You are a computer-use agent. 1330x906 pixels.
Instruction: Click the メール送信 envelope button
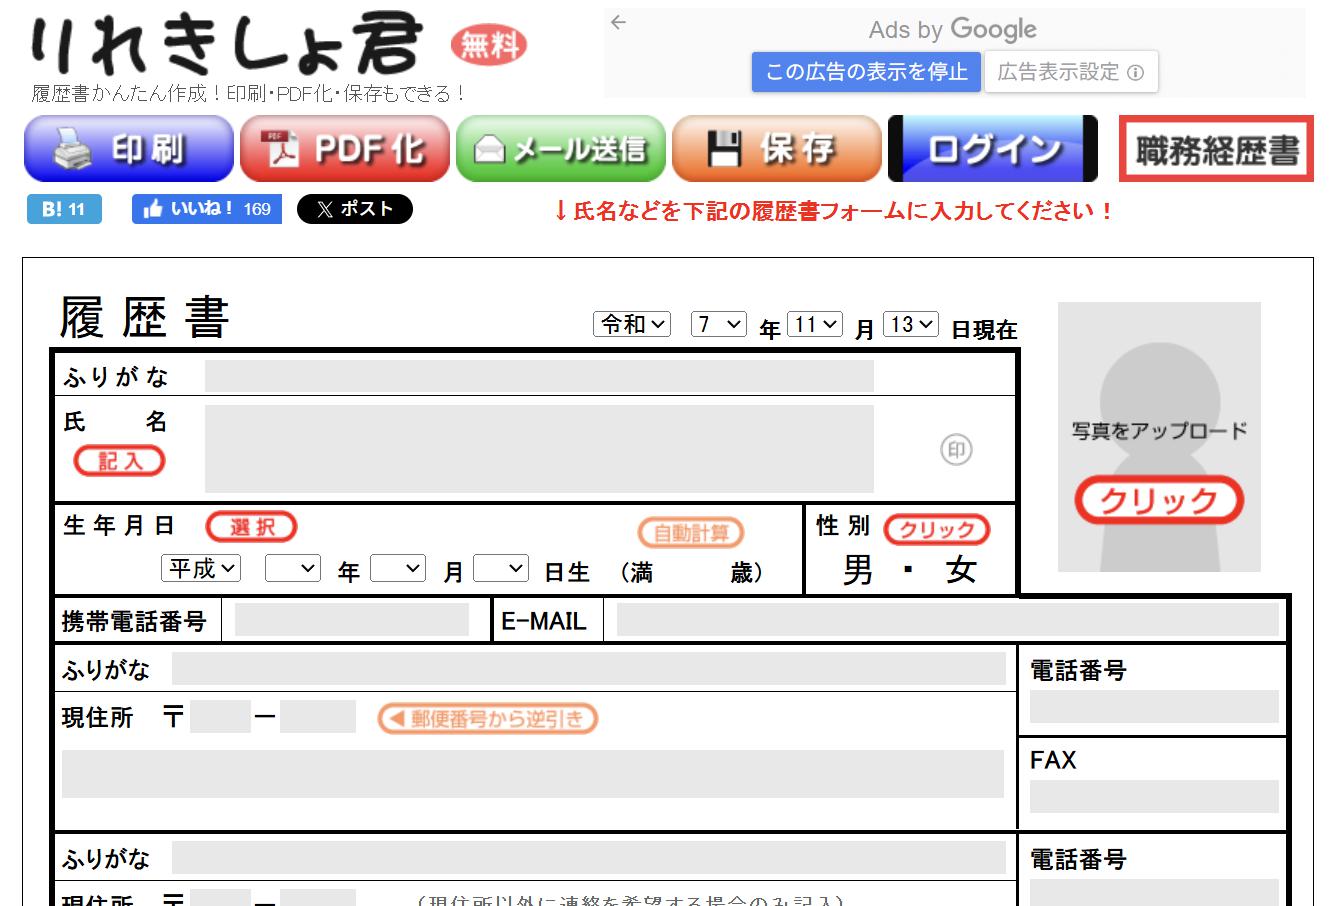(x=561, y=149)
